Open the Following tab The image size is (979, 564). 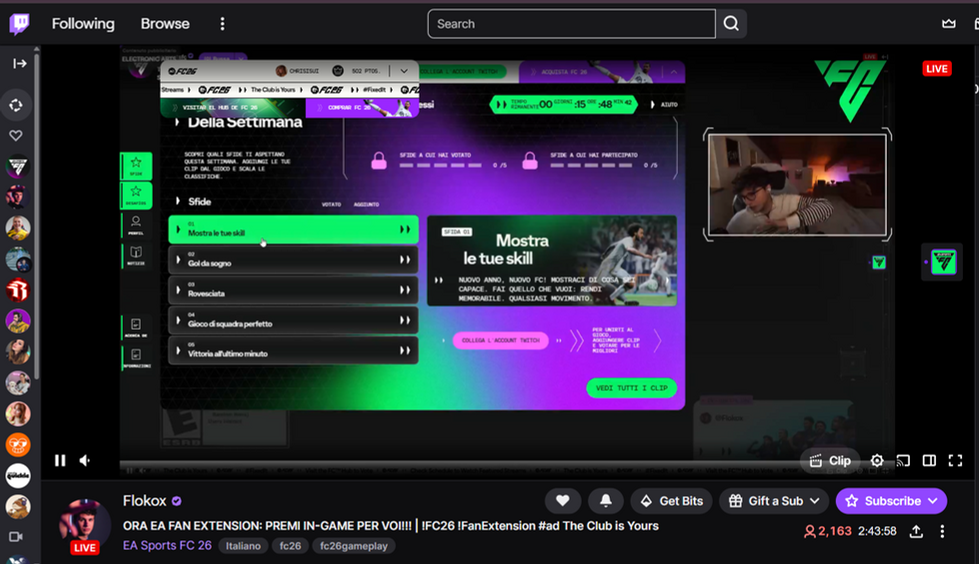tap(83, 24)
